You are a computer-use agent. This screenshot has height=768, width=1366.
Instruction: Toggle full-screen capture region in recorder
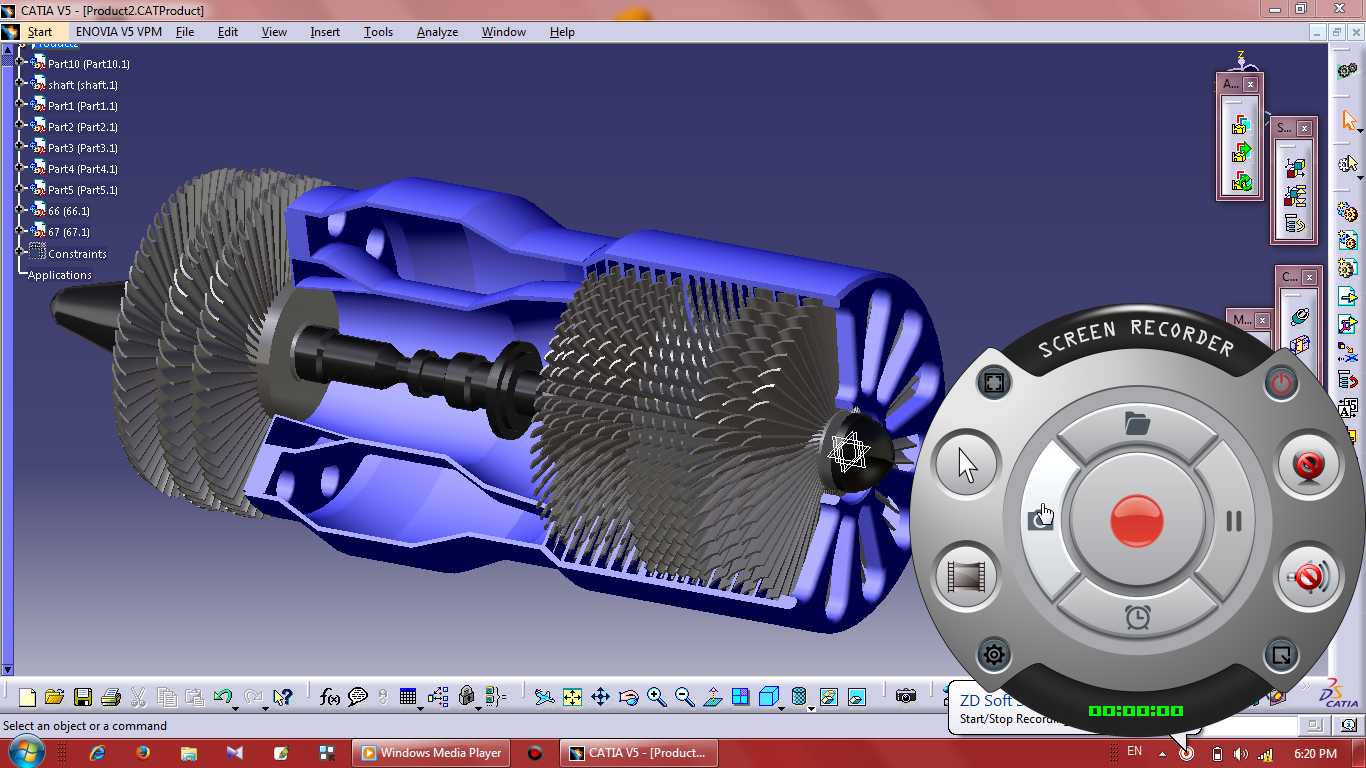994,382
